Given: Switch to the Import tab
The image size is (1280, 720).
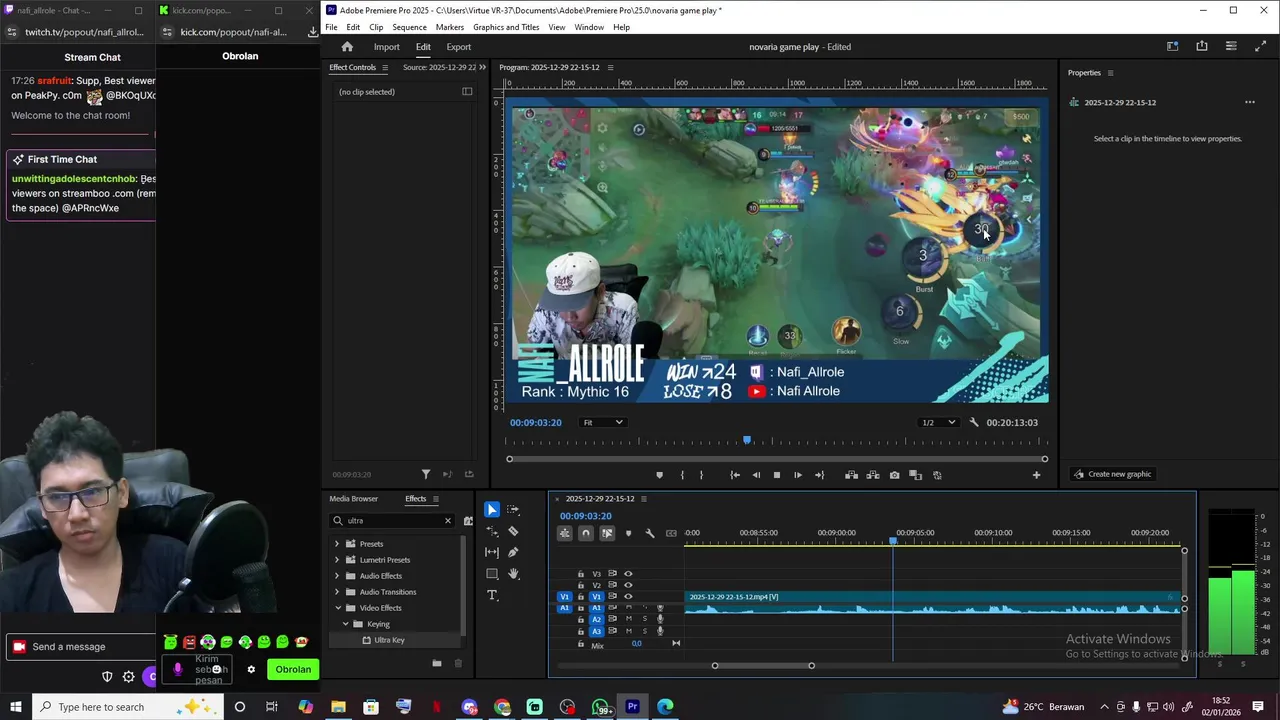Looking at the screenshot, I should click(x=386, y=47).
